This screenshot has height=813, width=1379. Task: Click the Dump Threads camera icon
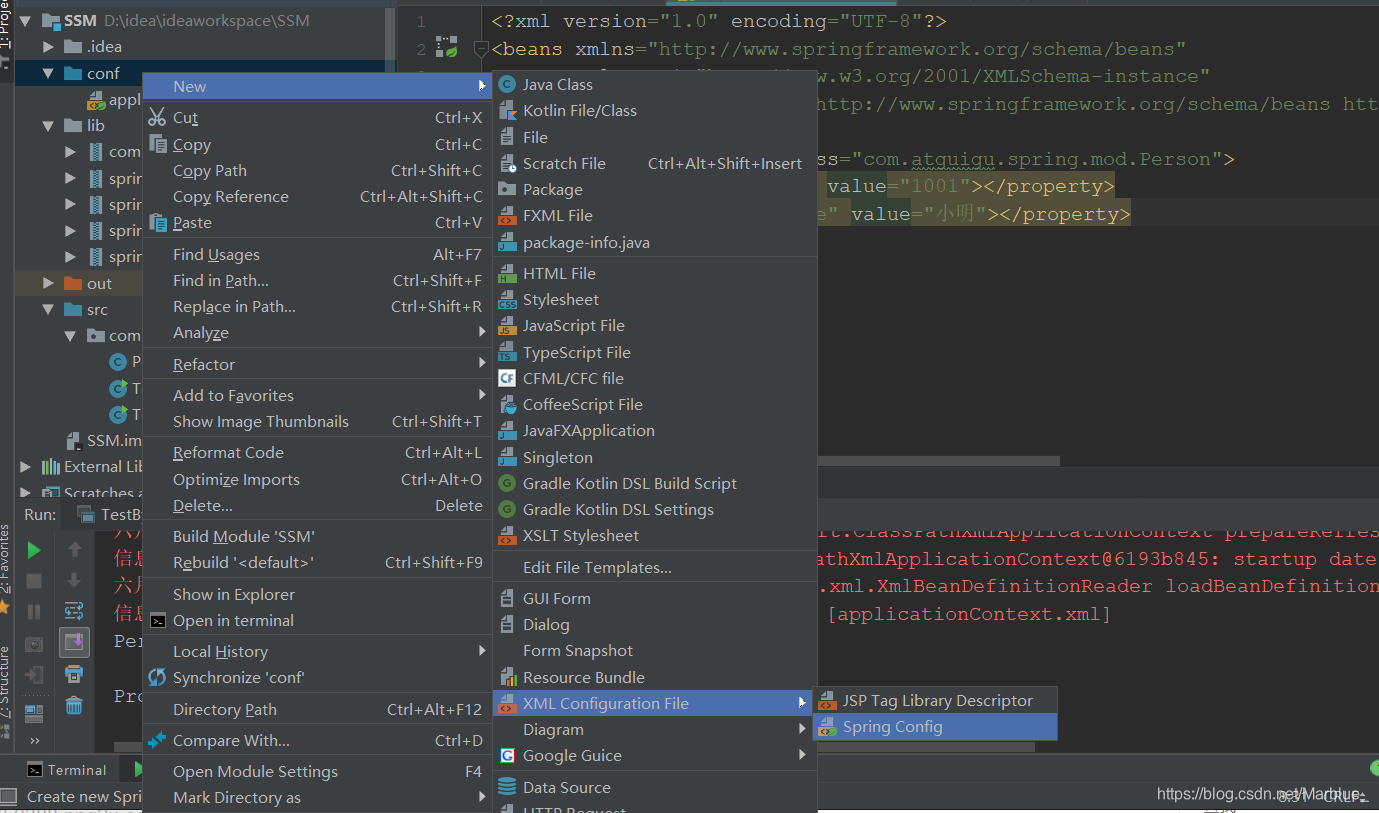pyautogui.click(x=34, y=643)
